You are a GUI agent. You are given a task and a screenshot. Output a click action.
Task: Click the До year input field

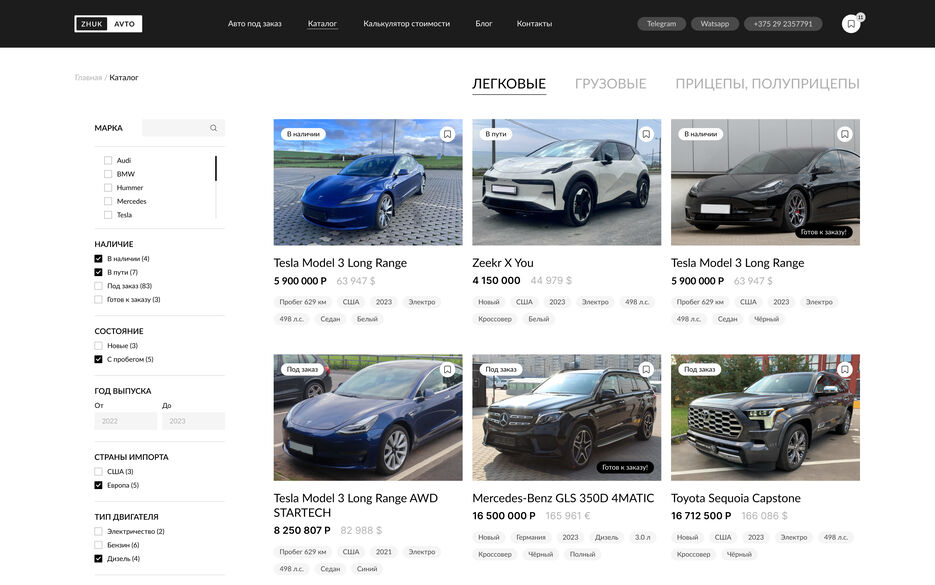tap(193, 421)
